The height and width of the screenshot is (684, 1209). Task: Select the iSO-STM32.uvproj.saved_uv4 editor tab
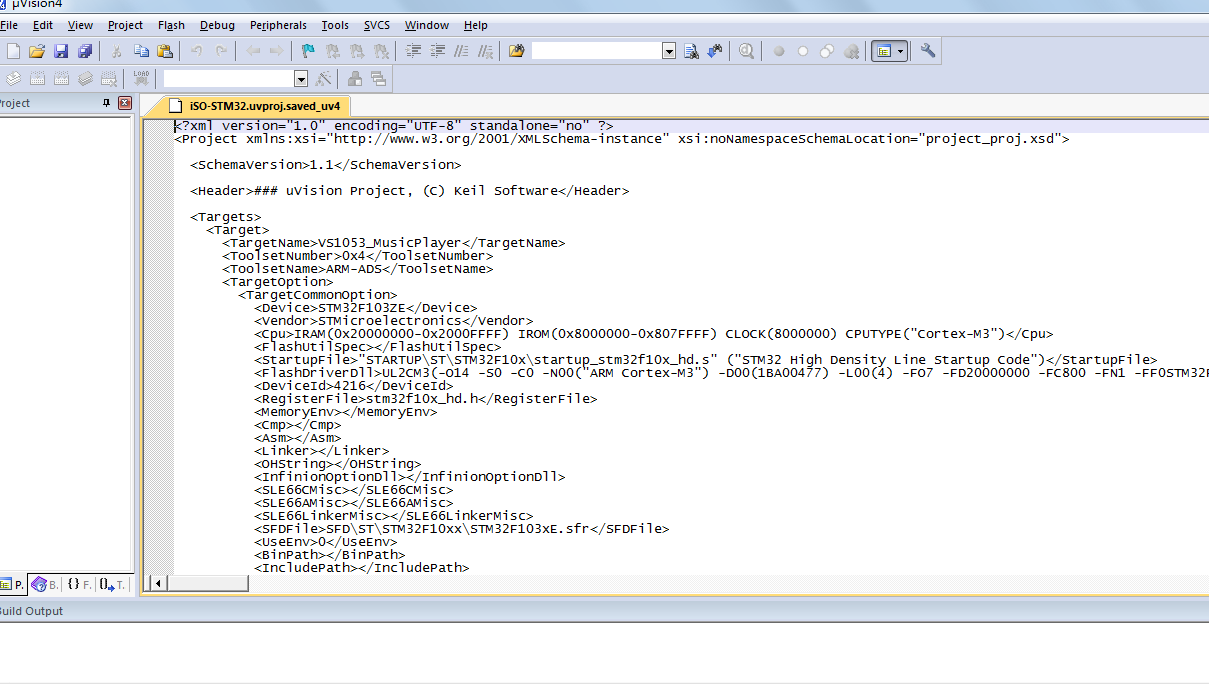[x=255, y=106]
